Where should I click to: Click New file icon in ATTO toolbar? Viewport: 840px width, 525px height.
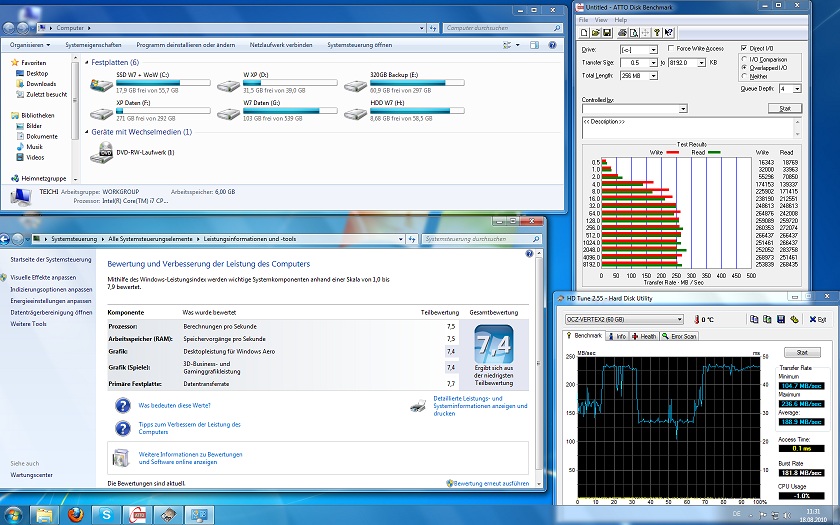coord(584,33)
